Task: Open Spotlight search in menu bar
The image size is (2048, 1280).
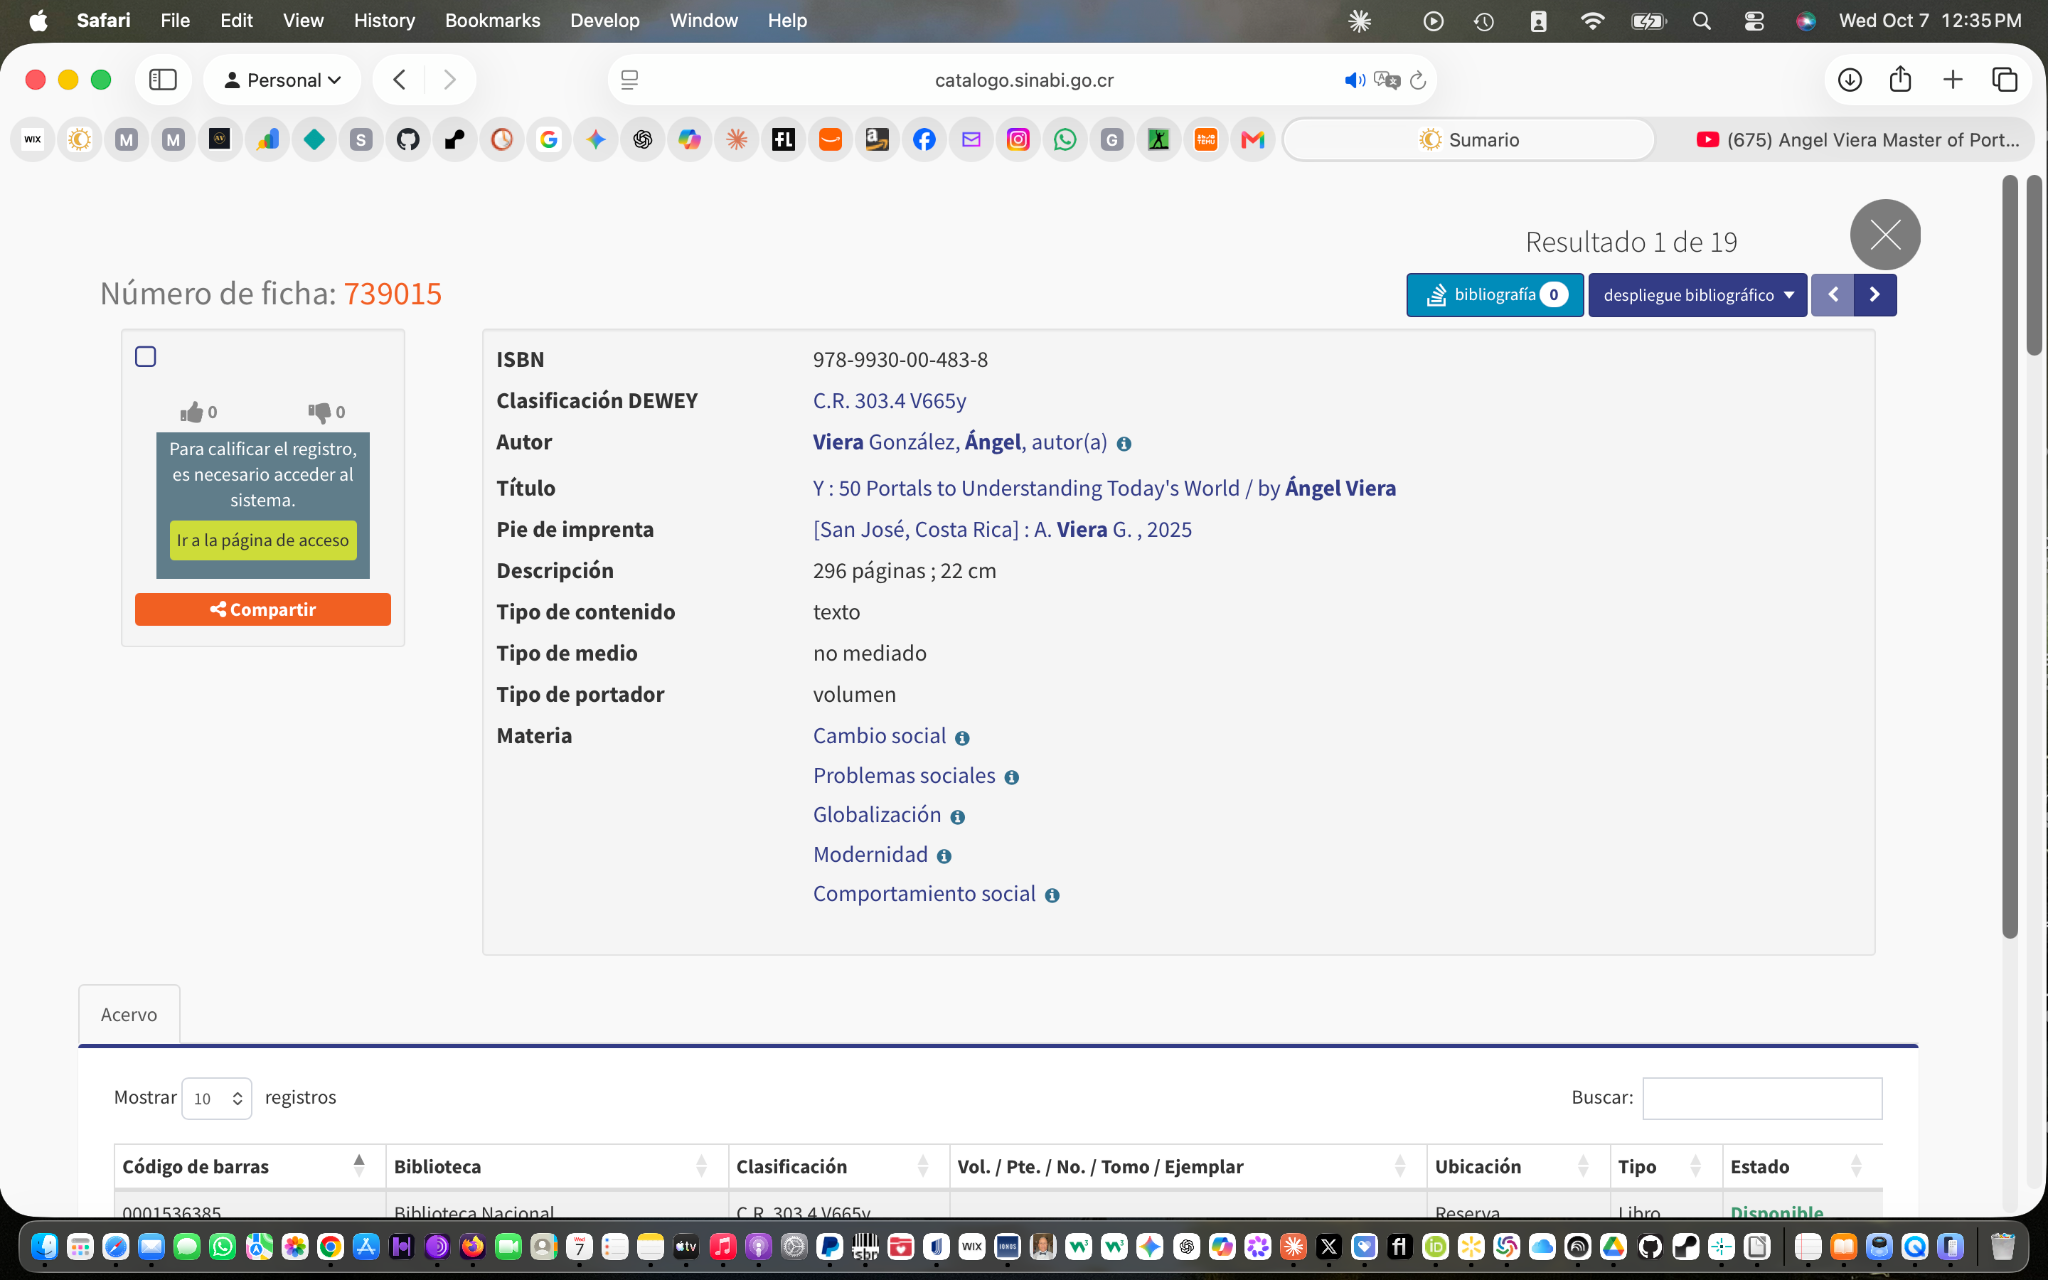Action: 1701,21
